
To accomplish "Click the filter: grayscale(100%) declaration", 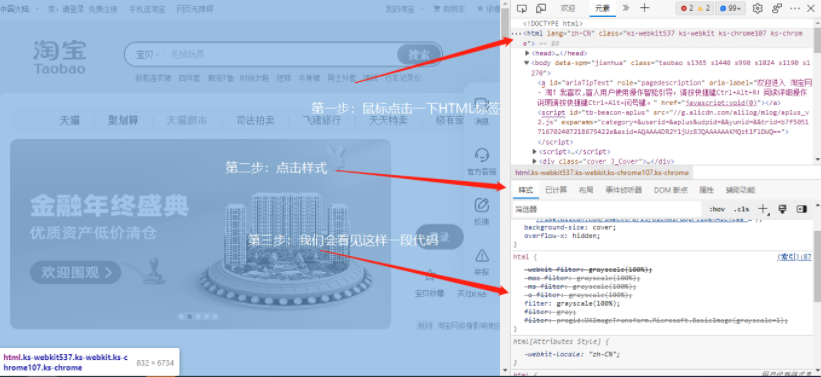I will tap(572, 304).
